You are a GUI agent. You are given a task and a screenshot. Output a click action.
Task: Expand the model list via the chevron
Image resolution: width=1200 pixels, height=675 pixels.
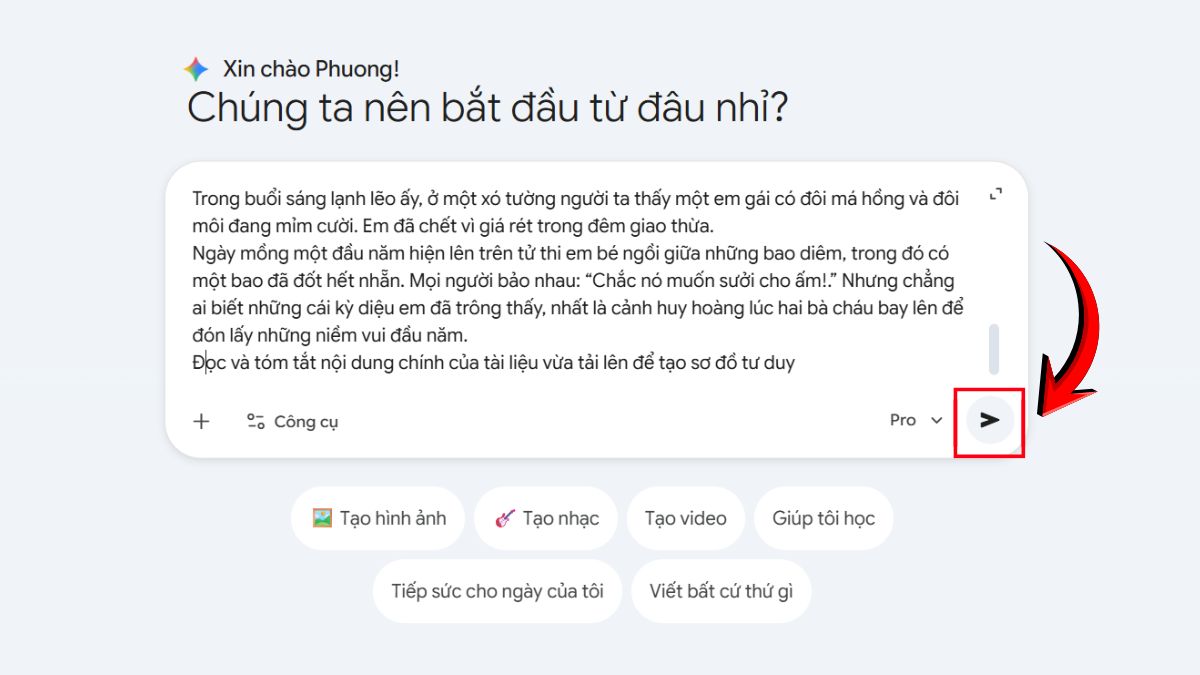pos(935,421)
